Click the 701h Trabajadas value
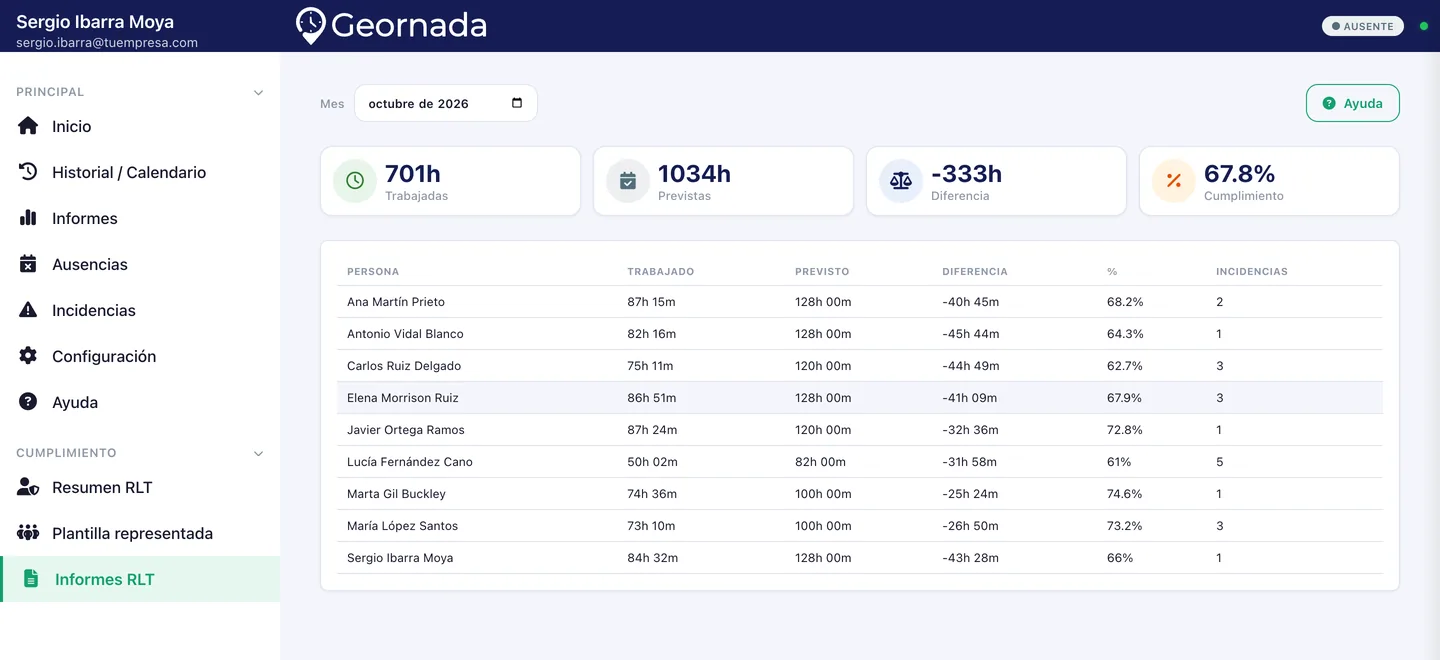 (x=413, y=174)
